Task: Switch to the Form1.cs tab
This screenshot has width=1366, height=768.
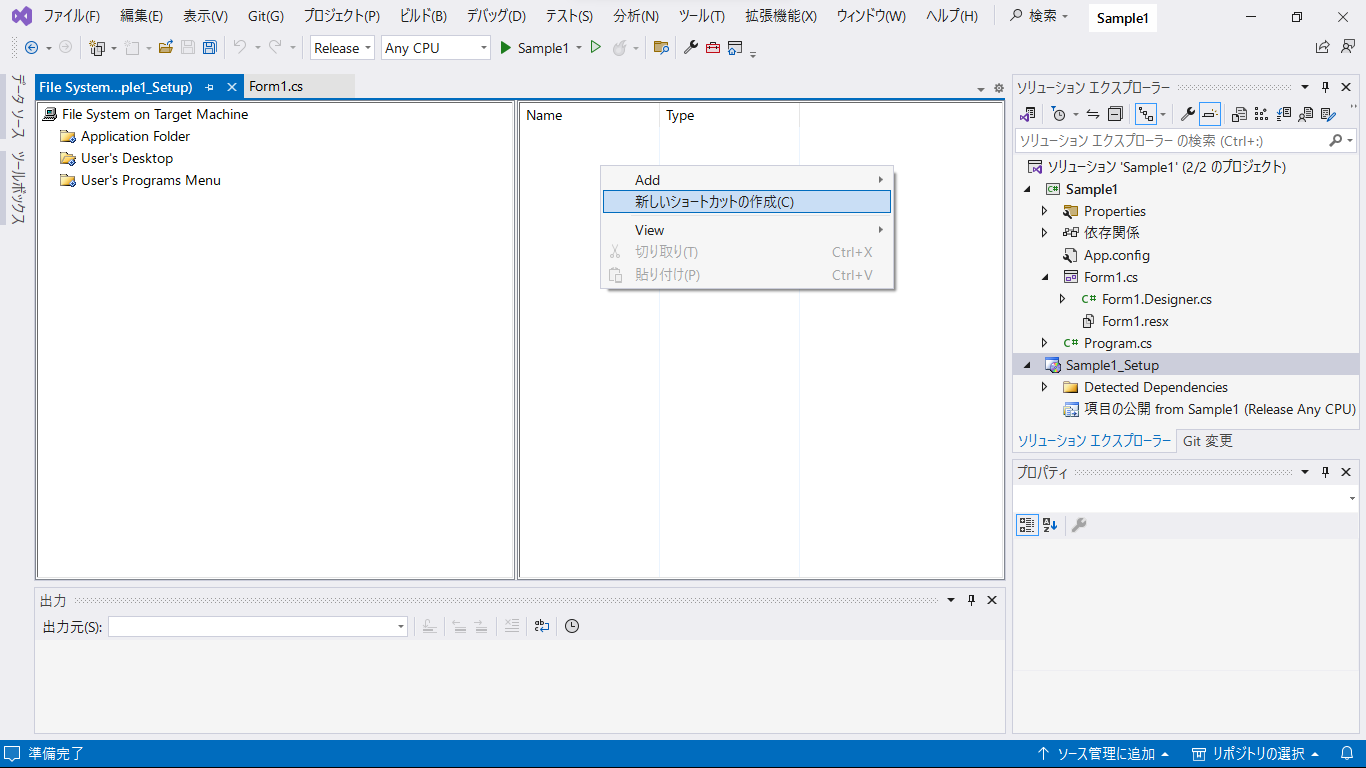Action: click(276, 87)
